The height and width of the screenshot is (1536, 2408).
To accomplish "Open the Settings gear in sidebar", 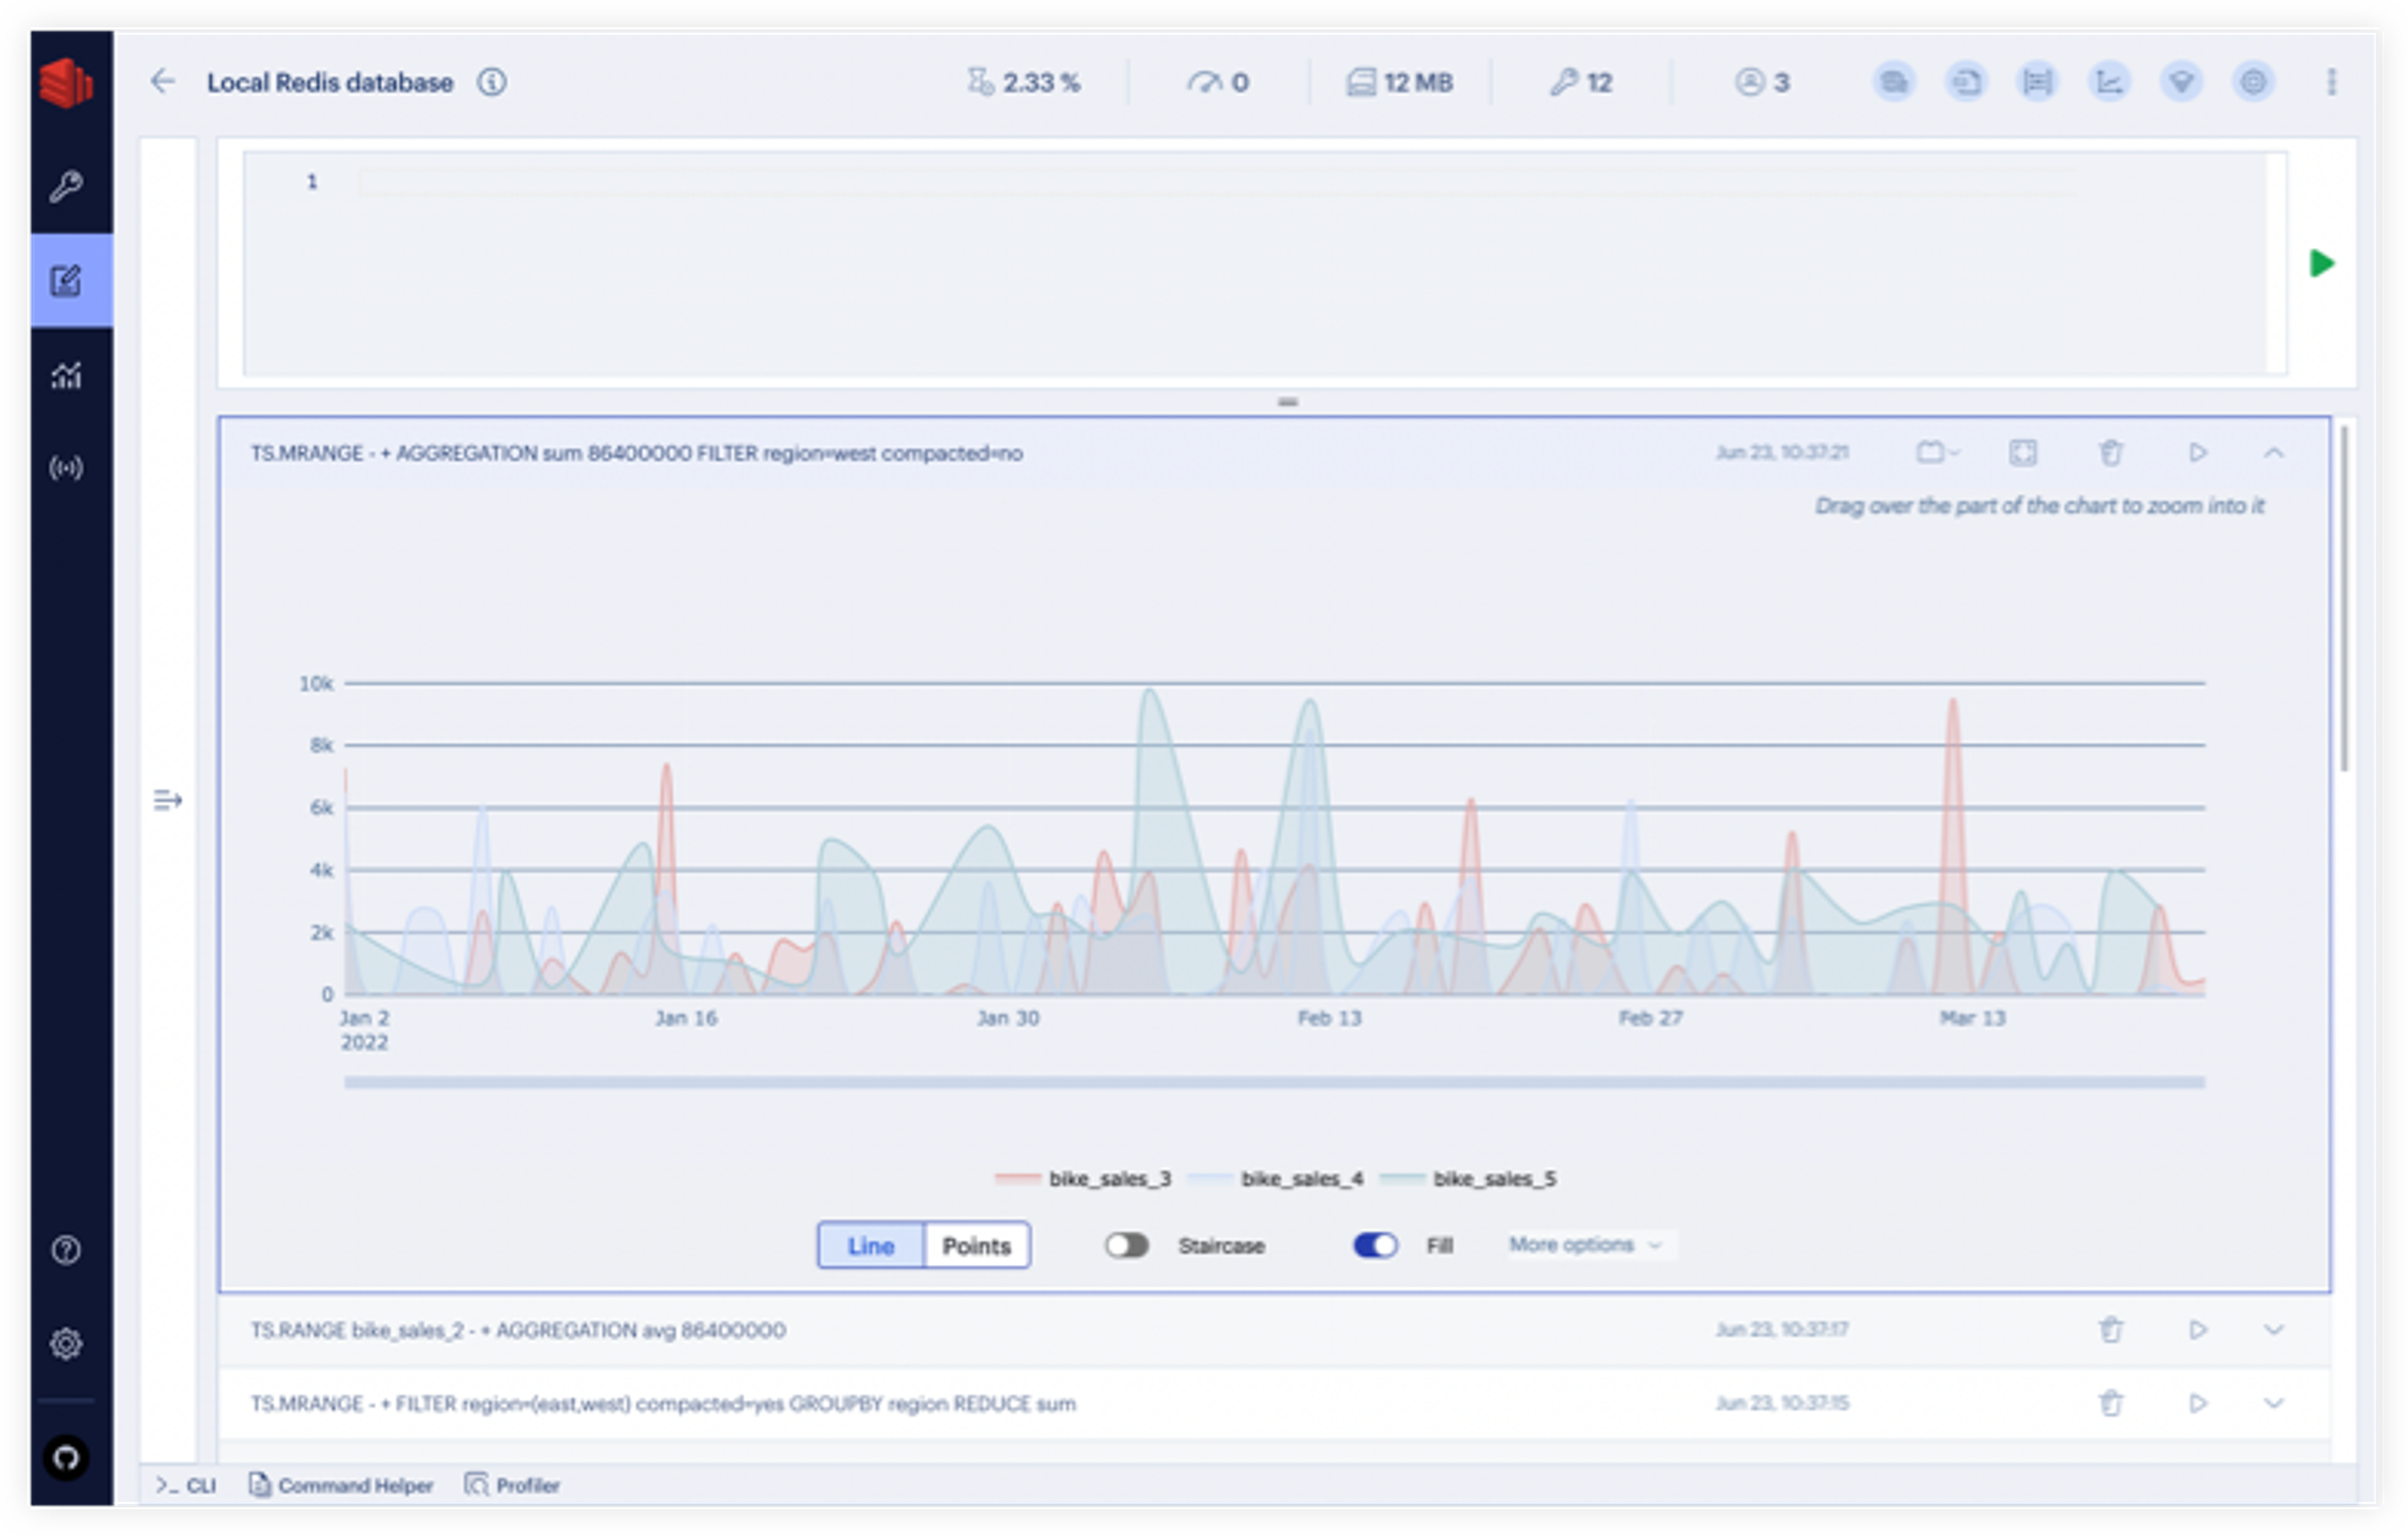I will 66,1343.
